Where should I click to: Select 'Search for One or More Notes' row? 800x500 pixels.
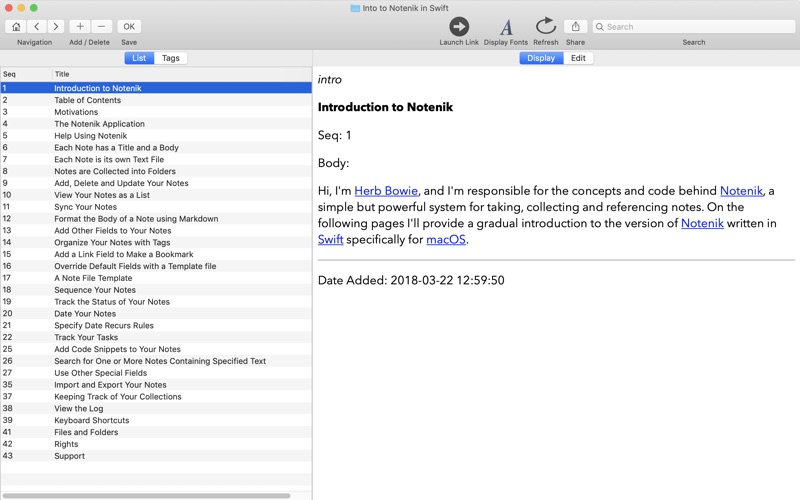[x=156, y=361]
